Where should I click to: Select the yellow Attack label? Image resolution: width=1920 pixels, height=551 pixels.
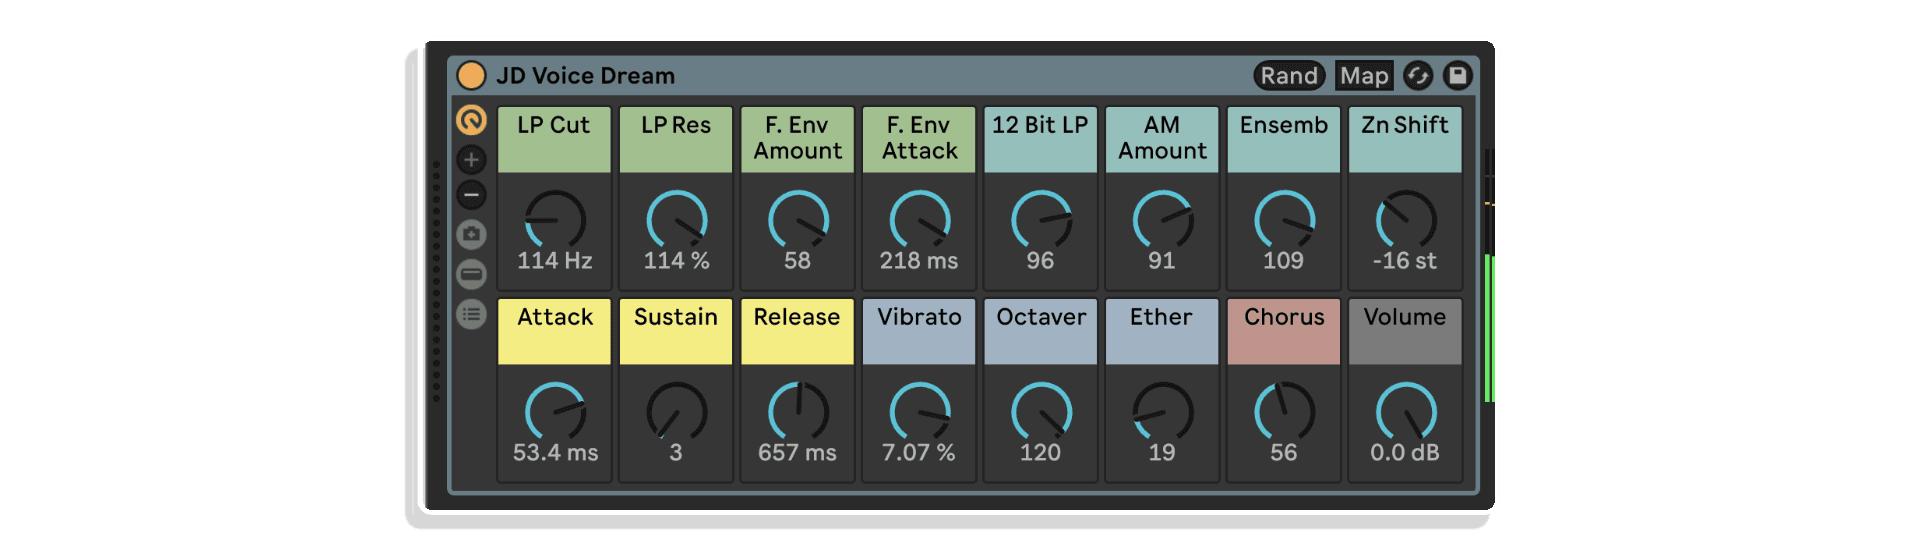(x=554, y=331)
